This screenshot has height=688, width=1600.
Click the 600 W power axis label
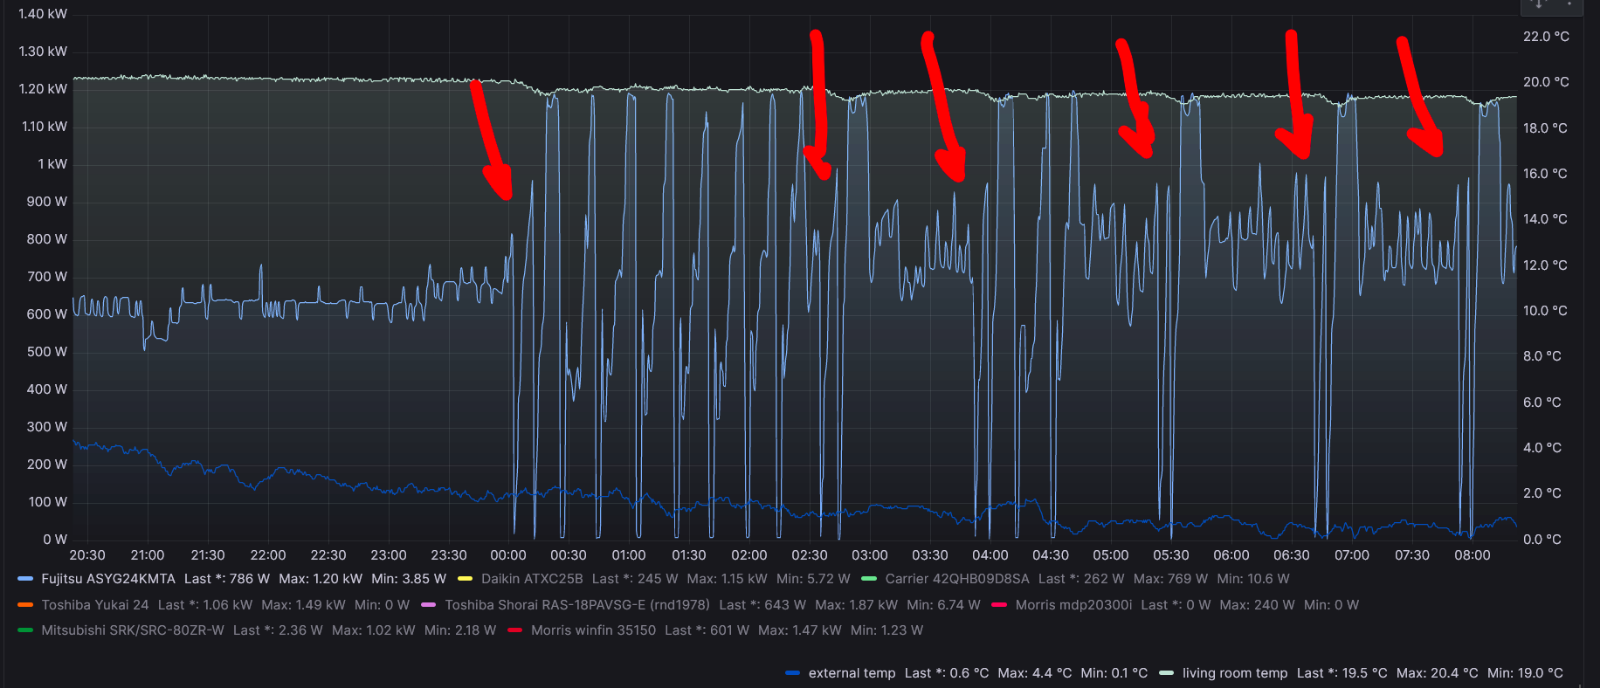[47, 314]
